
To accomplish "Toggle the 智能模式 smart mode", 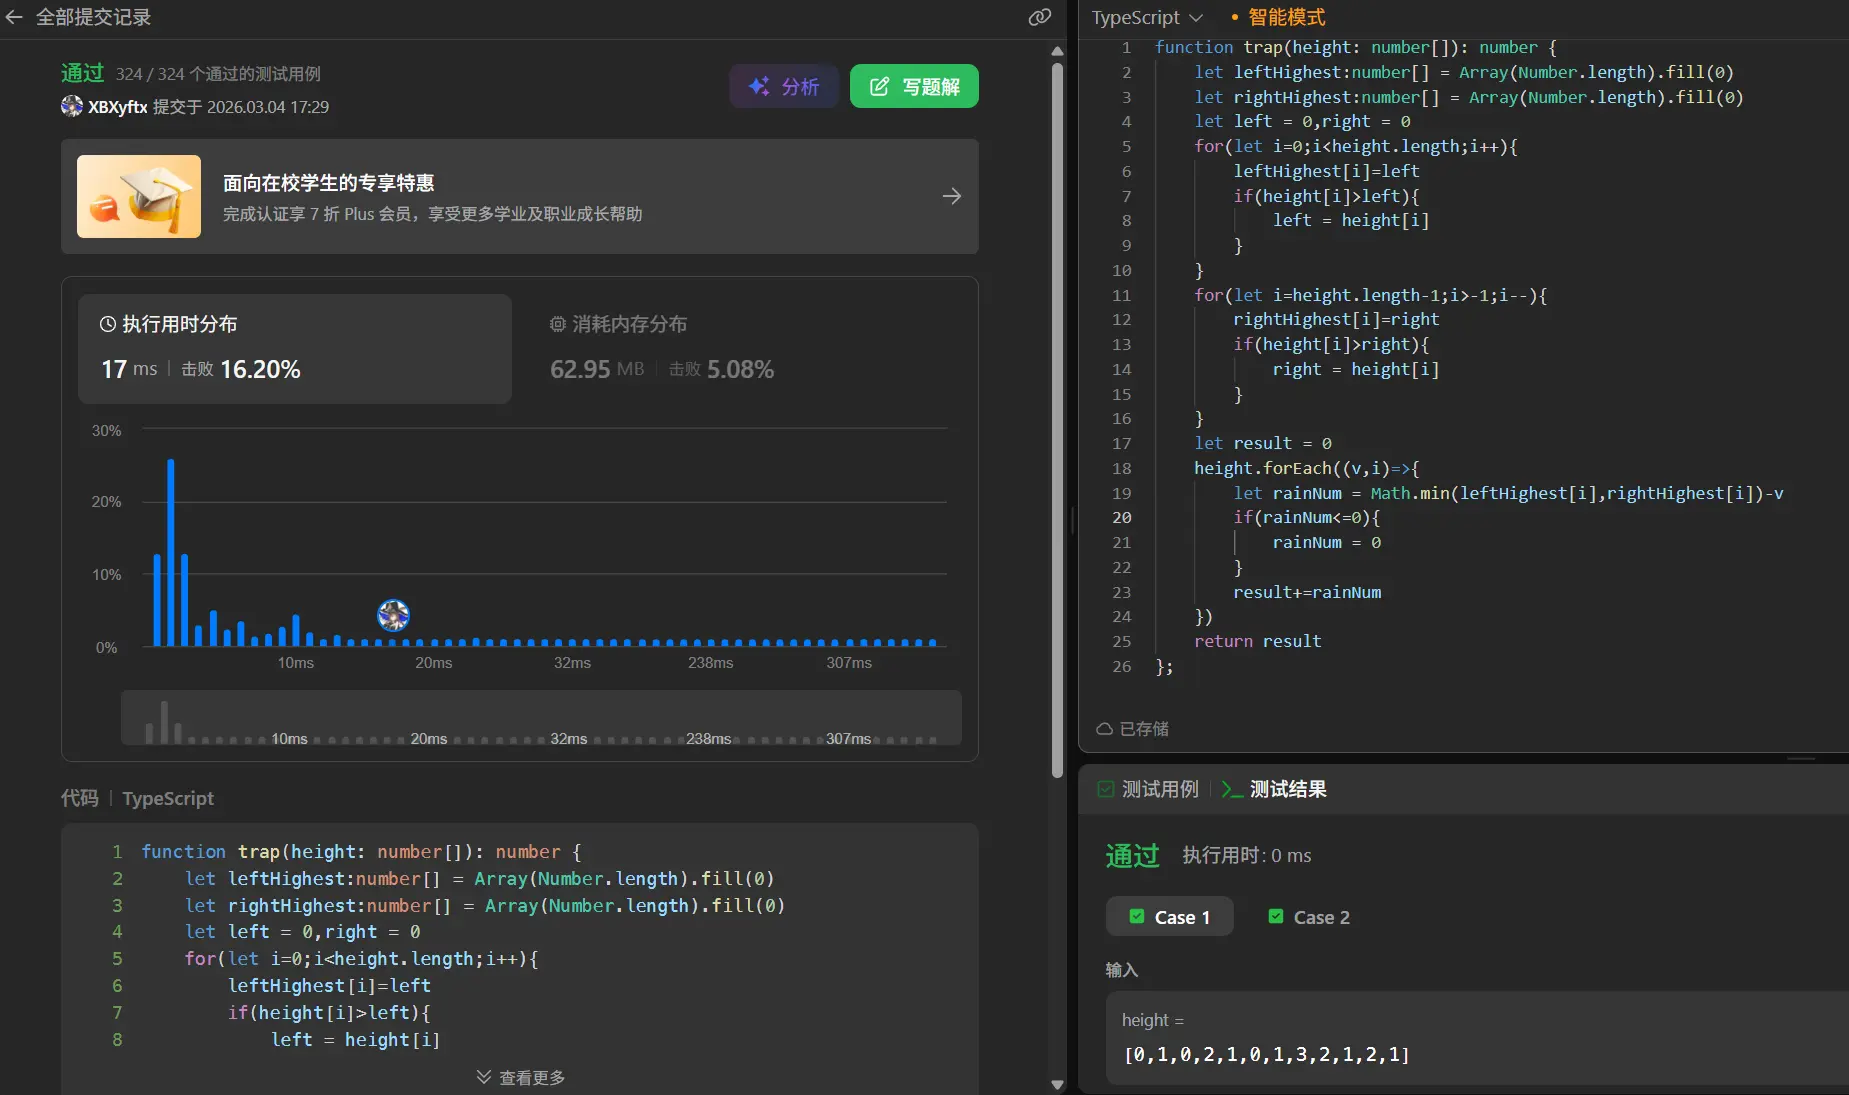I will coord(1285,17).
